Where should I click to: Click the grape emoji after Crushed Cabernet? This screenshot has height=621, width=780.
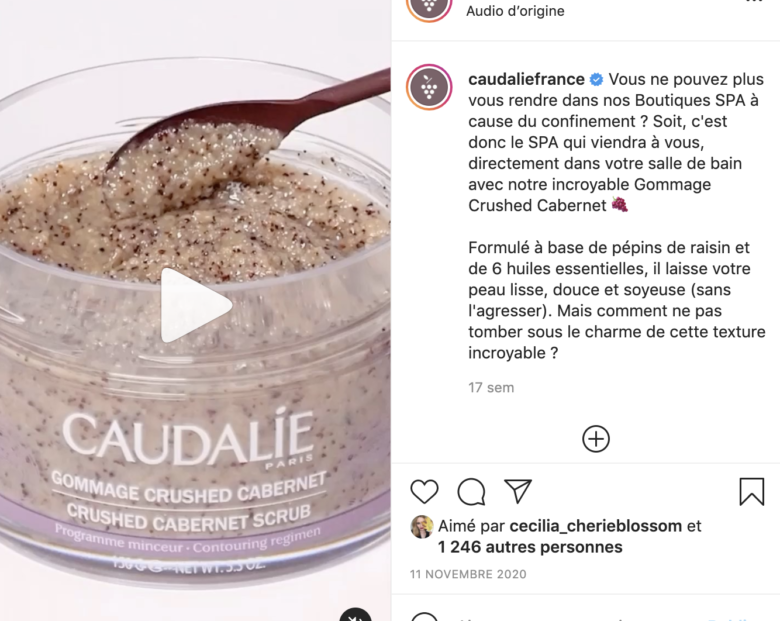tap(619, 205)
